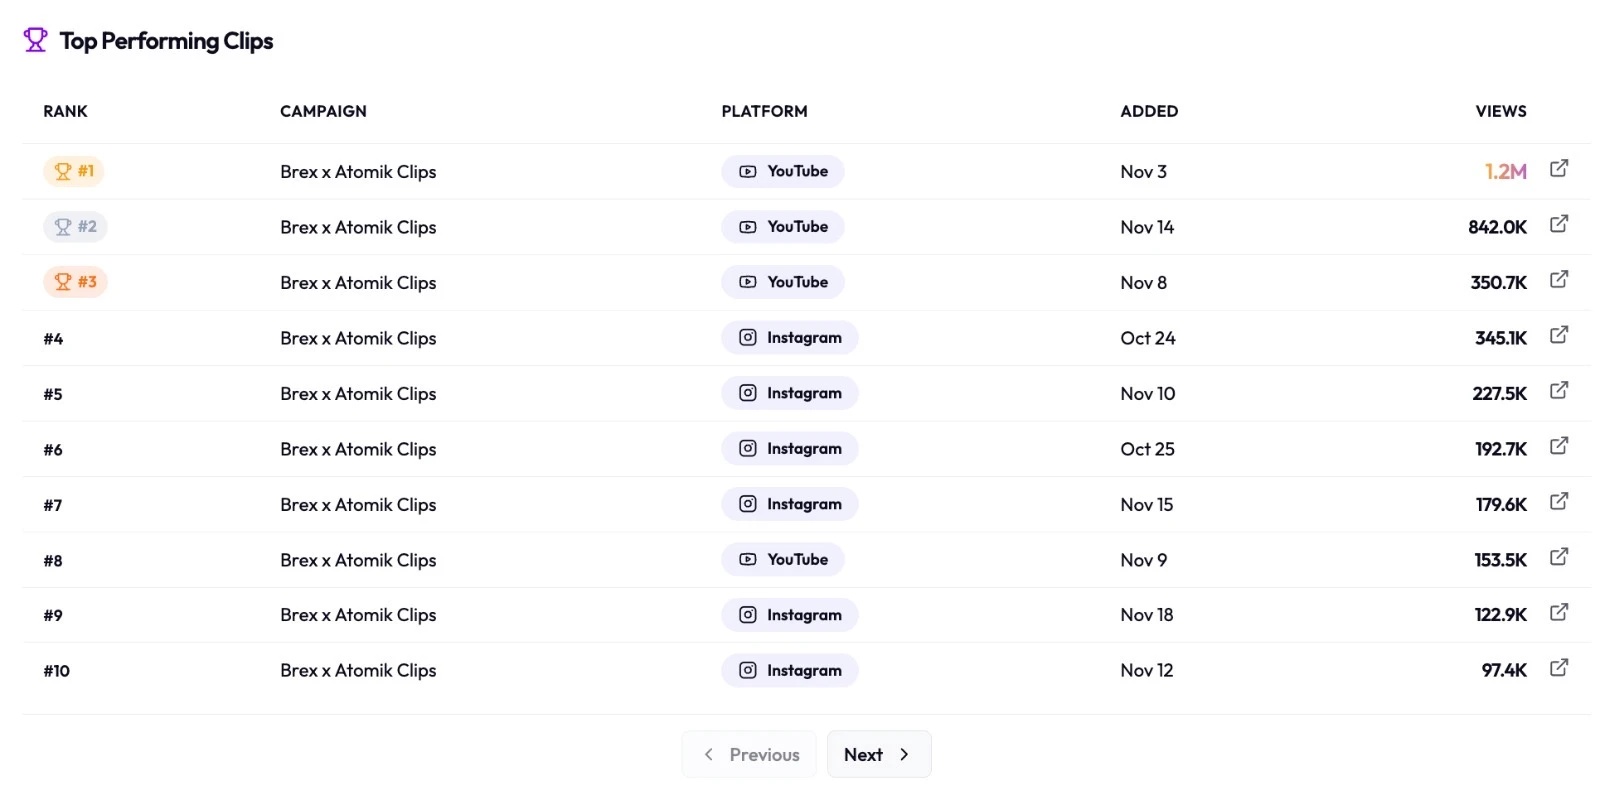Click the external link icon on the rank #10 row

click(1559, 667)
